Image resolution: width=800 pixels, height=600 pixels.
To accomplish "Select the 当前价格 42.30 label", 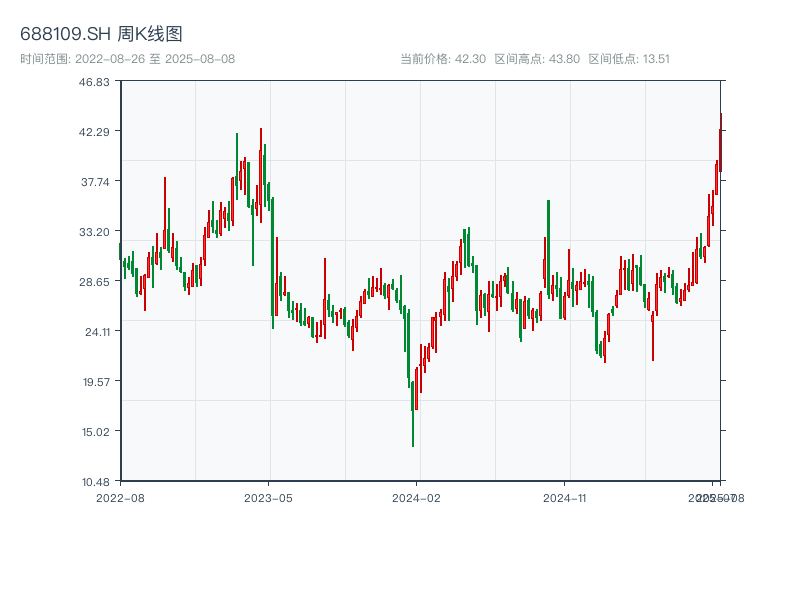I will 443,59.
